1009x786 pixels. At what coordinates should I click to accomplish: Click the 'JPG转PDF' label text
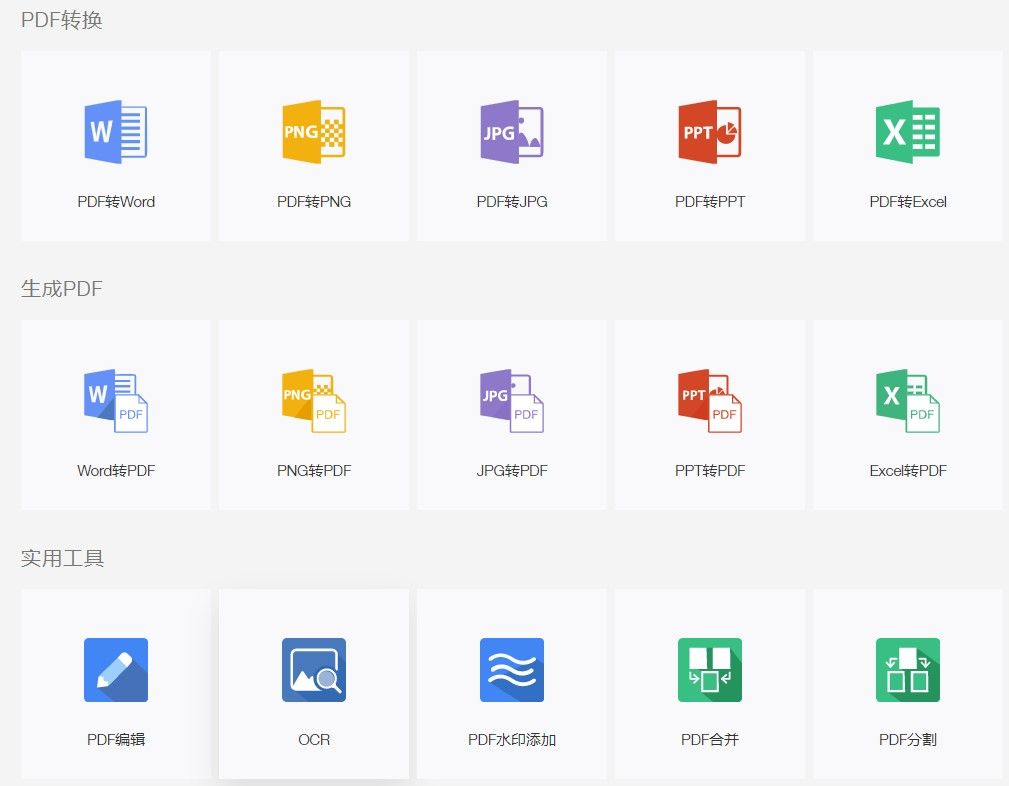512,471
